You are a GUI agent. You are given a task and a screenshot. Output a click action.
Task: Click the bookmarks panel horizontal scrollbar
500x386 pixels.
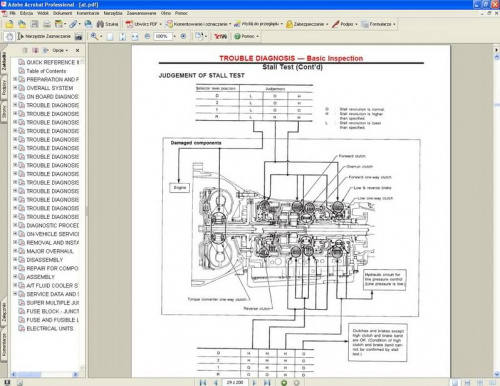[x=45, y=375]
